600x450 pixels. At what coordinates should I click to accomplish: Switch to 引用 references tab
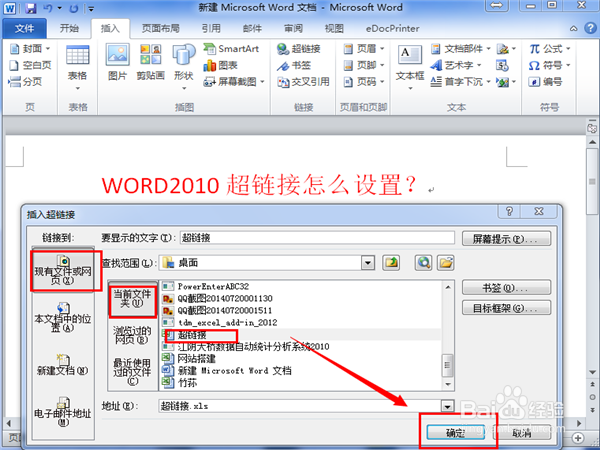click(x=211, y=28)
